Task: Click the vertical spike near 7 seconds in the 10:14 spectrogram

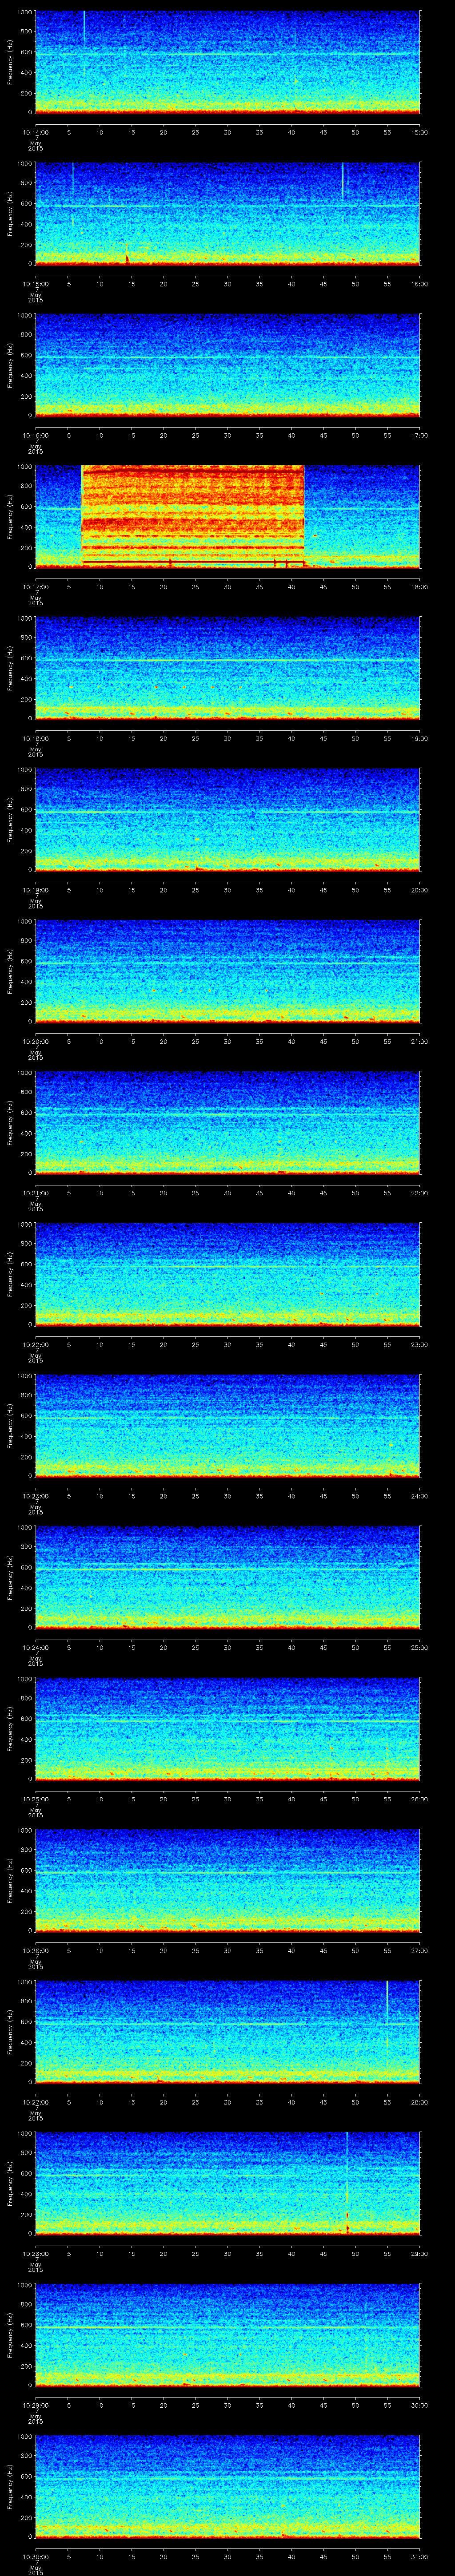Action: (x=84, y=28)
